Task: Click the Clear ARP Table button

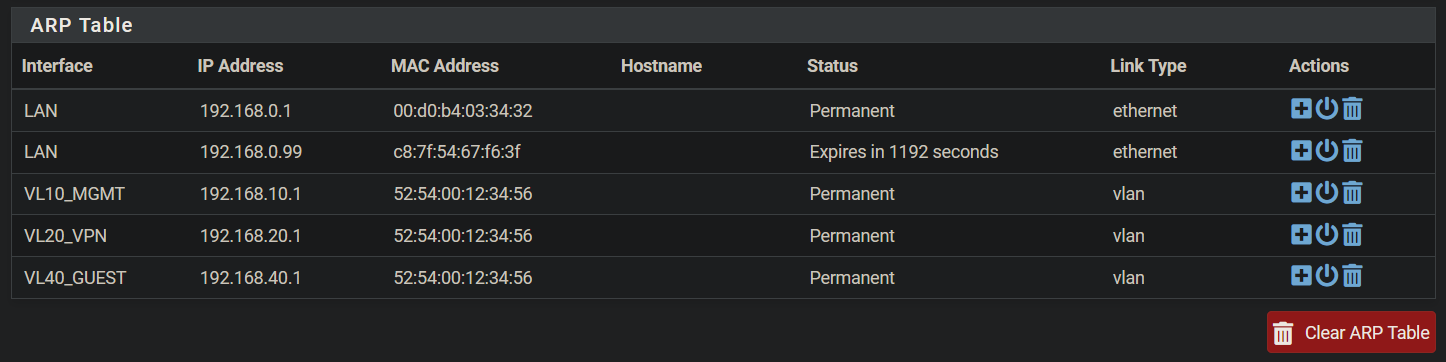Action: tap(1351, 332)
